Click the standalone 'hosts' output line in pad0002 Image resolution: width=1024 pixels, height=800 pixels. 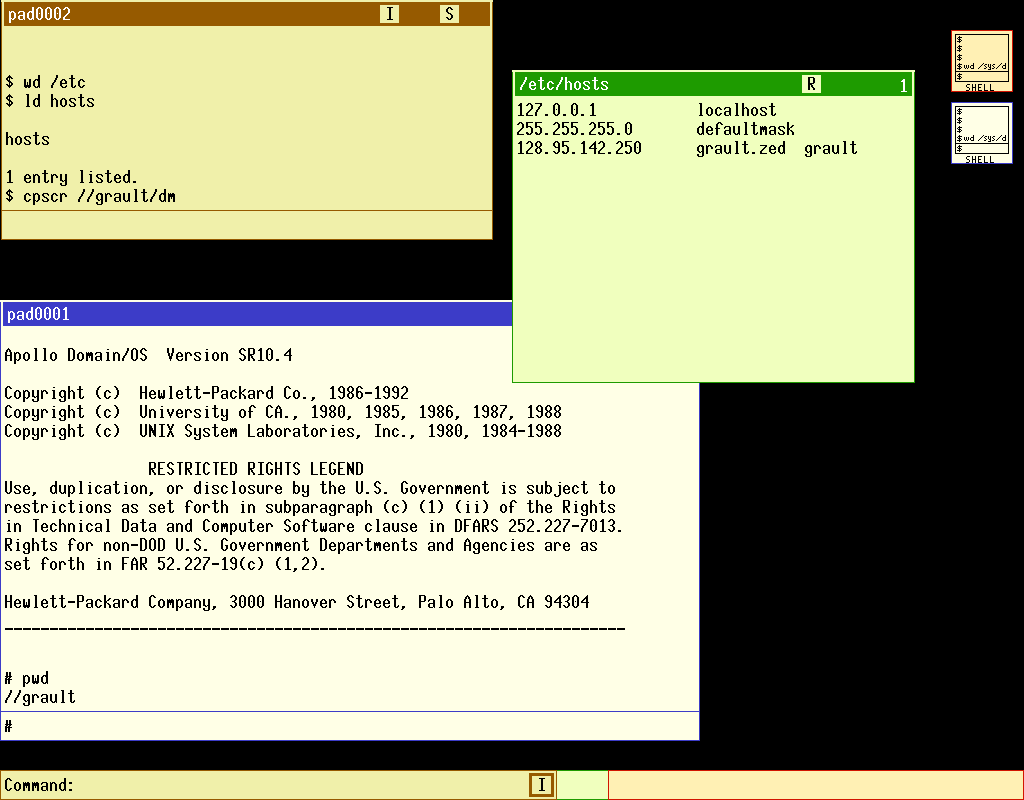coord(27,139)
